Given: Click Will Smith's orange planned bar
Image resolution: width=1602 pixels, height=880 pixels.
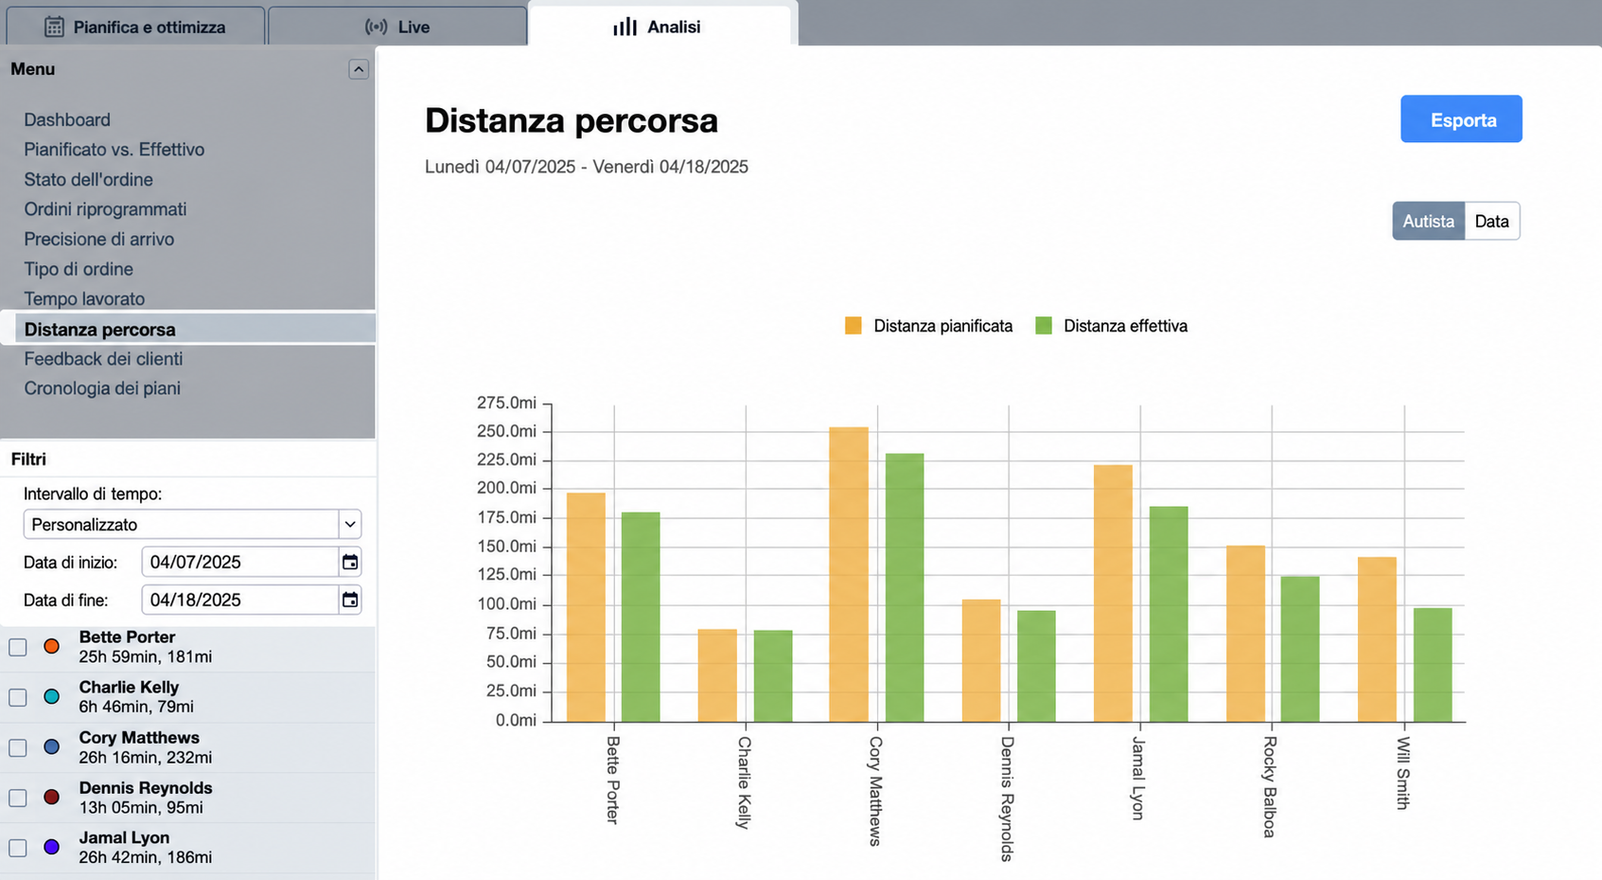Looking at the screenshot, I should point(1377,640).
